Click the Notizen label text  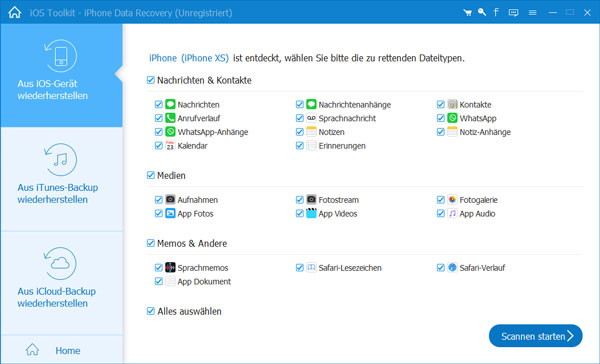tap(331, 132)
